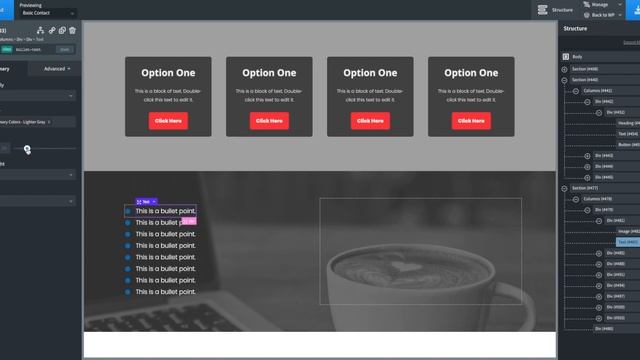Open the font family dropdown in left panel

(38, 96)
